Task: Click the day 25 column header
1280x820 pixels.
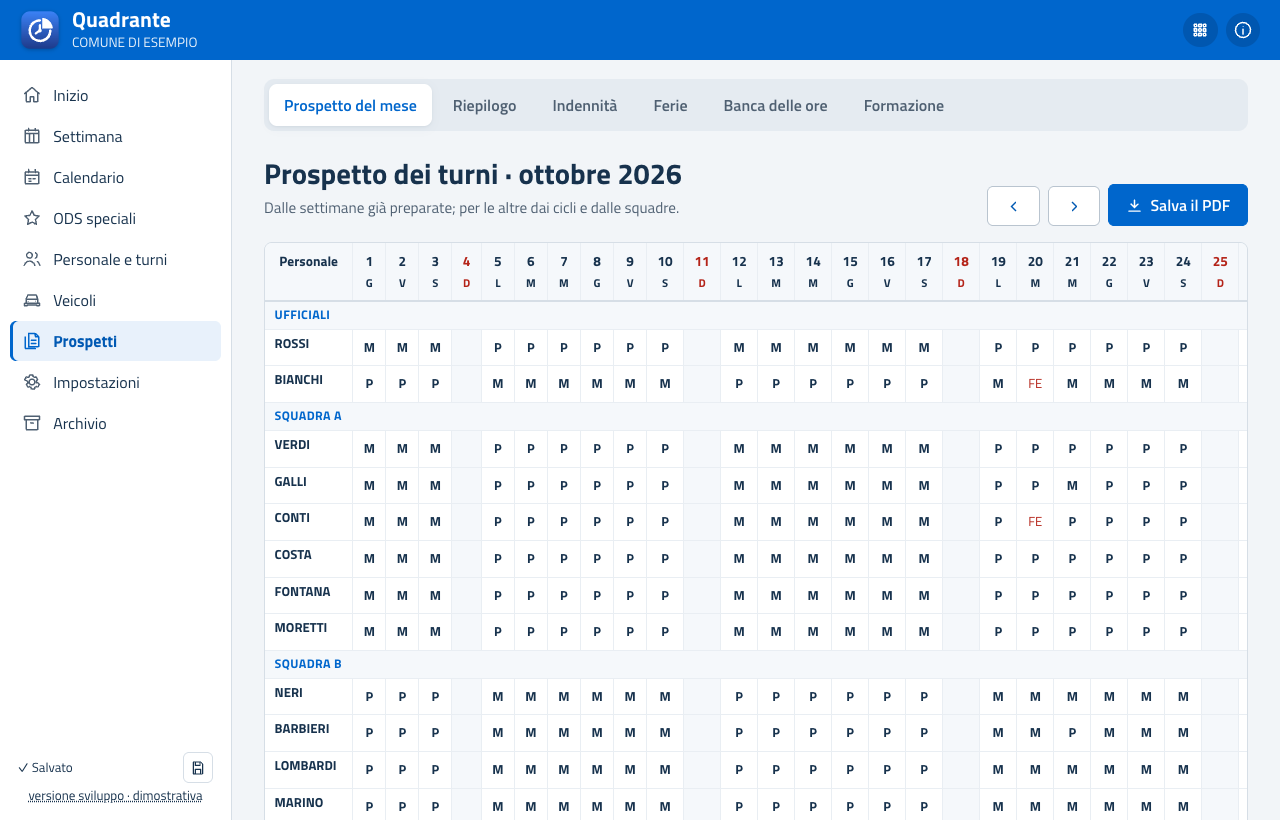Action: (1220, 271)
